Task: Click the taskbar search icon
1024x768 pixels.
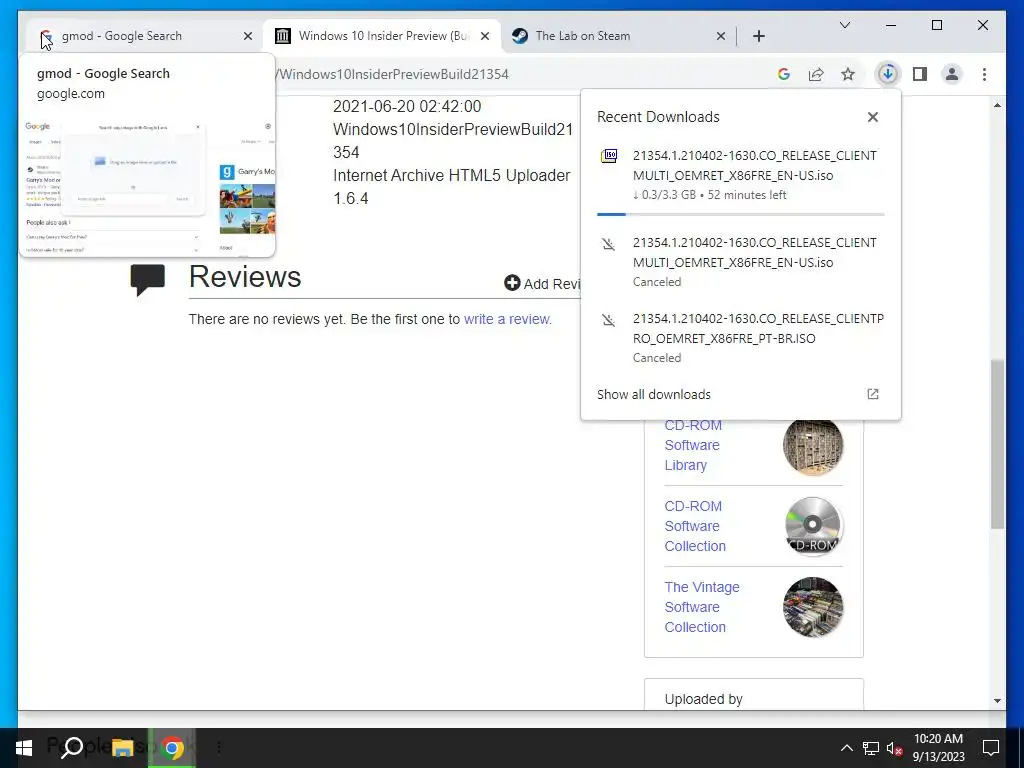Action: click(x=72, y=748)
